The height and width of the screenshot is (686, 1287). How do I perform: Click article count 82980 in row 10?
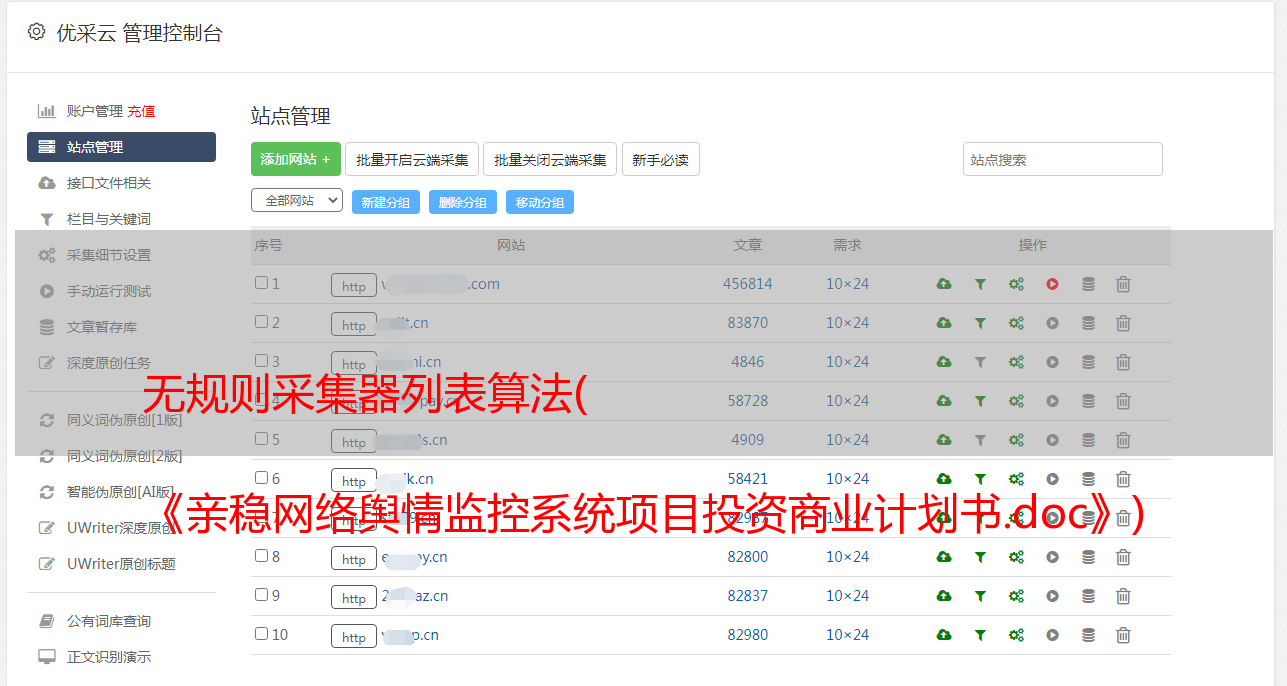click(x=748, y=635)
